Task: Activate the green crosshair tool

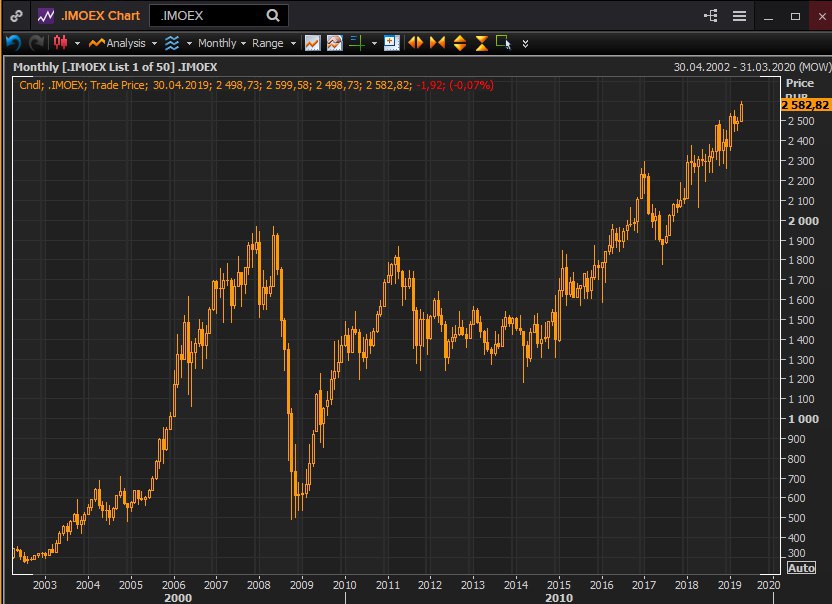Action: pos(357,43)
